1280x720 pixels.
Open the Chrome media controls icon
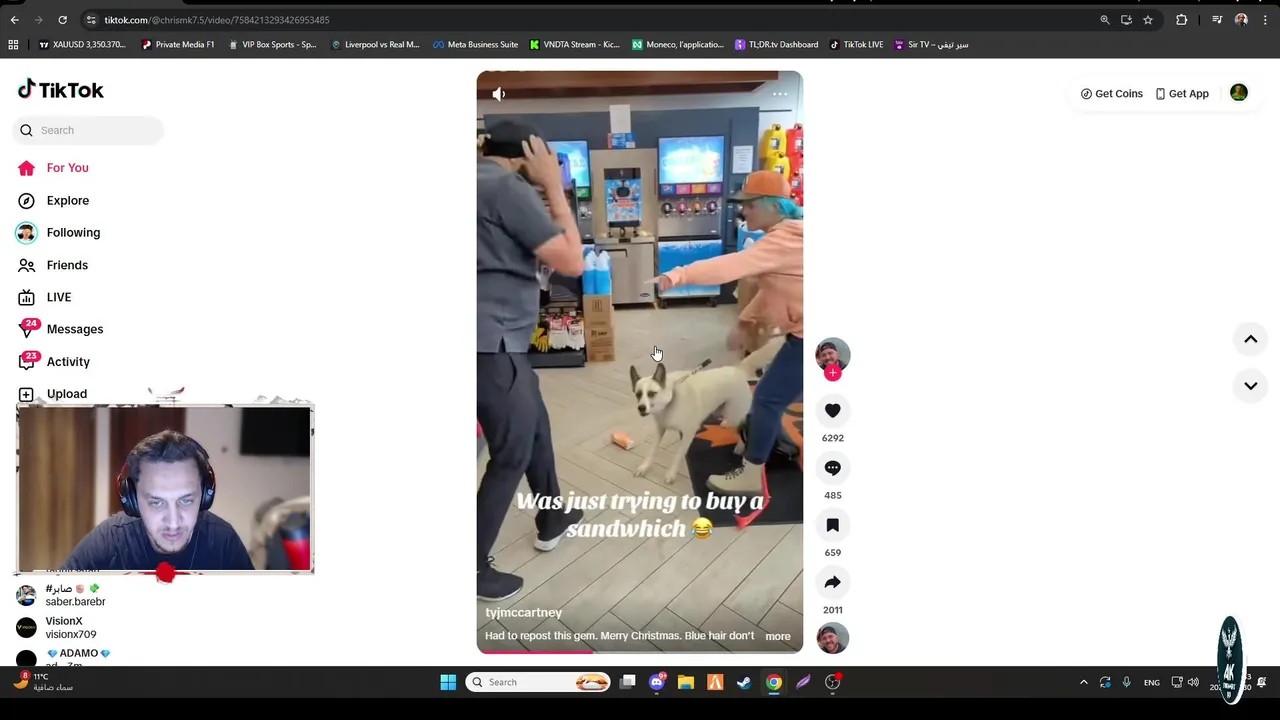tap(1217, 20)
